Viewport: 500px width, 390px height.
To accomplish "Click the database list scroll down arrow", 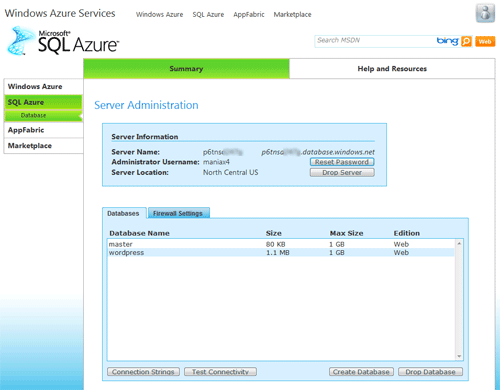I will tap(459, 356).
